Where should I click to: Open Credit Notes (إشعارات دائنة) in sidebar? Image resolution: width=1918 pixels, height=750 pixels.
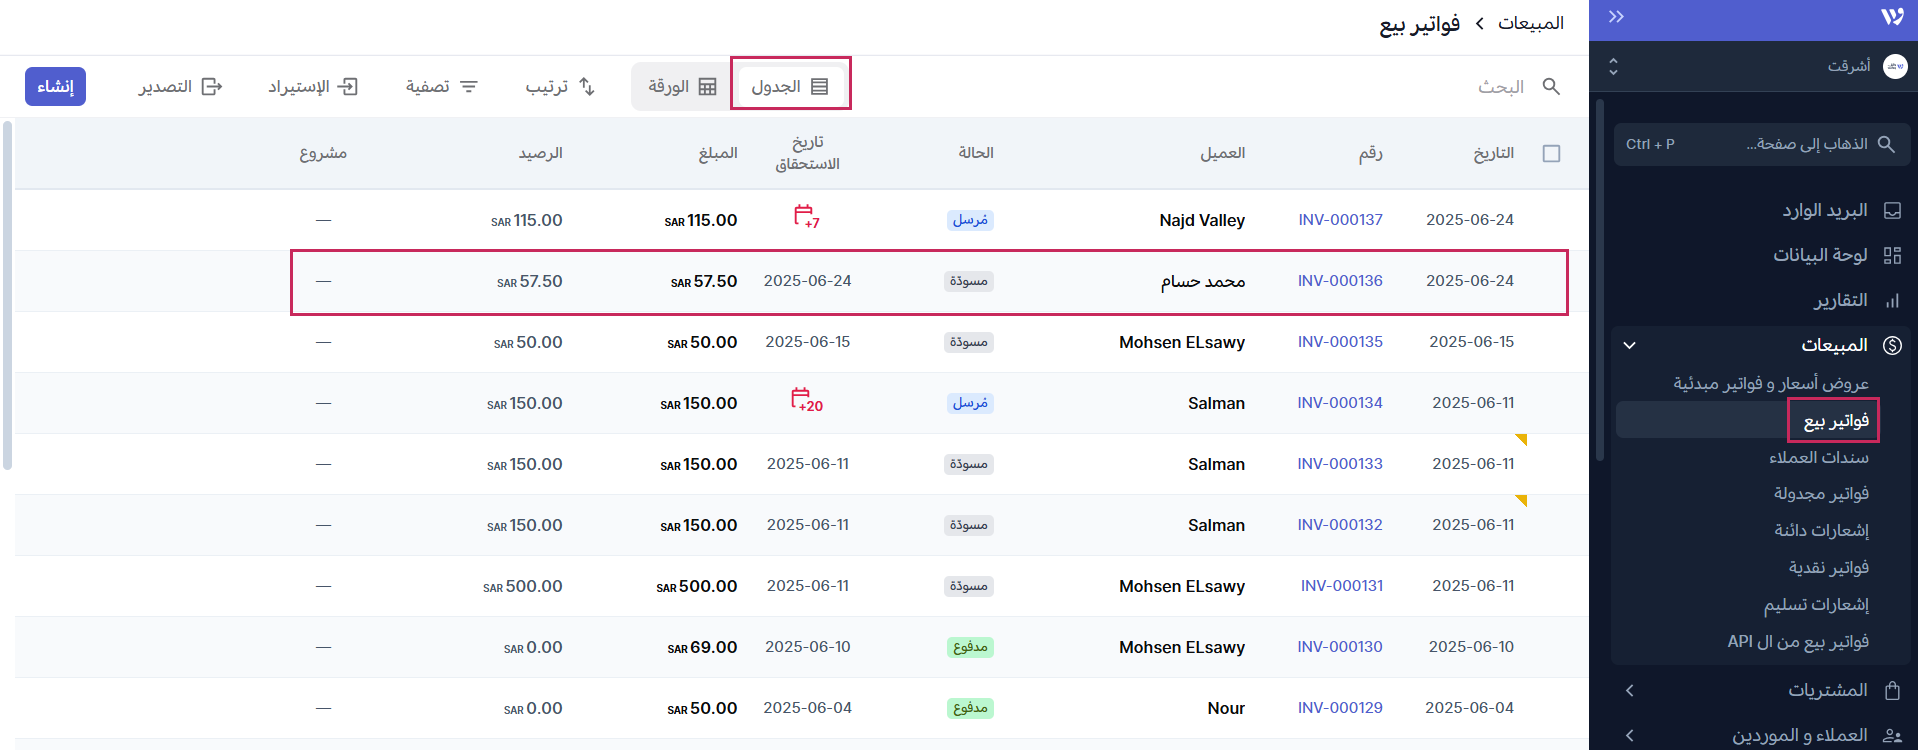click(1821, 531)
